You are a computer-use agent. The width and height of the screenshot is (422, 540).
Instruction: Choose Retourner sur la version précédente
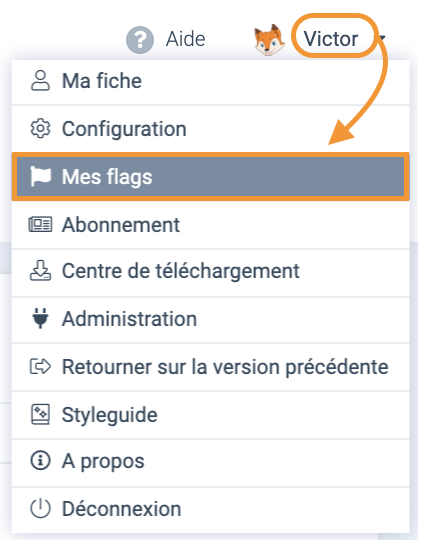(x=211, y=367)
